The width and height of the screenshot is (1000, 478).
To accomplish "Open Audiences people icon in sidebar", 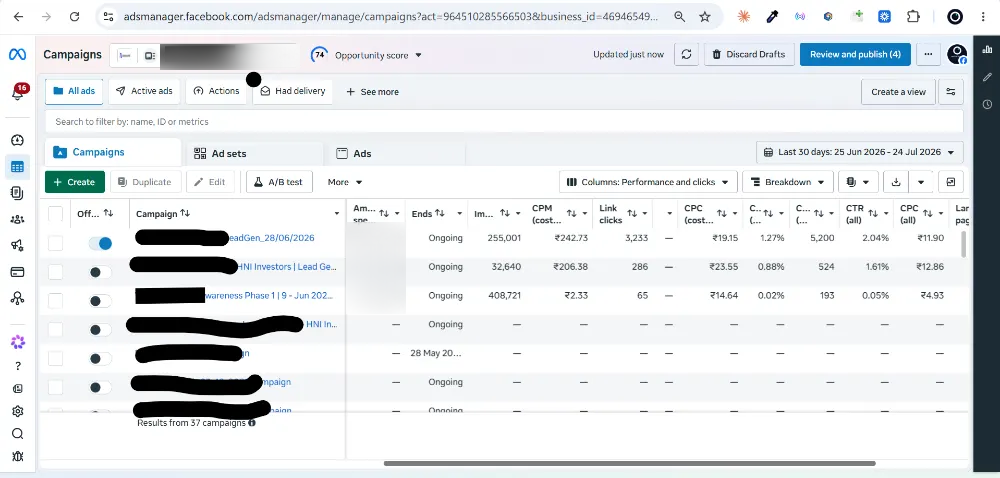I will click(x=17, y=219).
